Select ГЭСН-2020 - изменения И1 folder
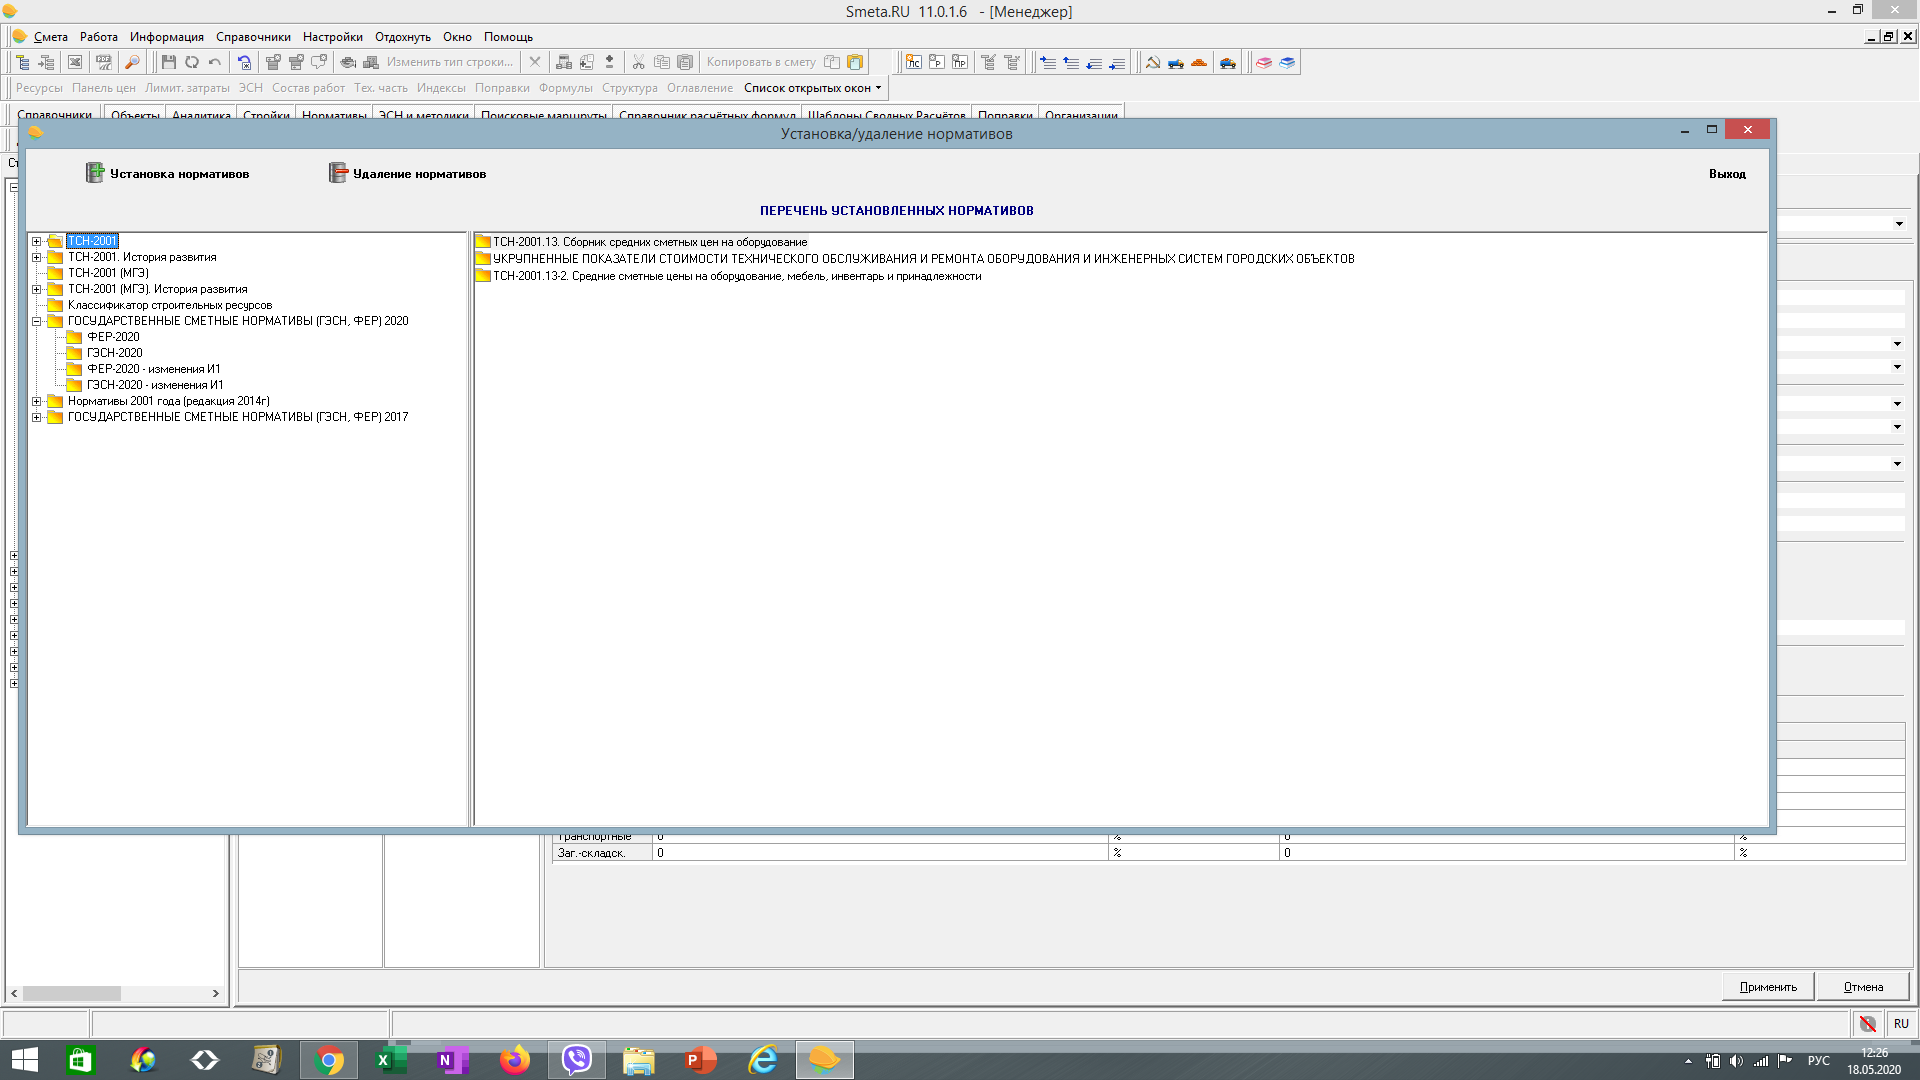Image resolution: width=1920 pixels, height=1080 pixels. point(155,385)
